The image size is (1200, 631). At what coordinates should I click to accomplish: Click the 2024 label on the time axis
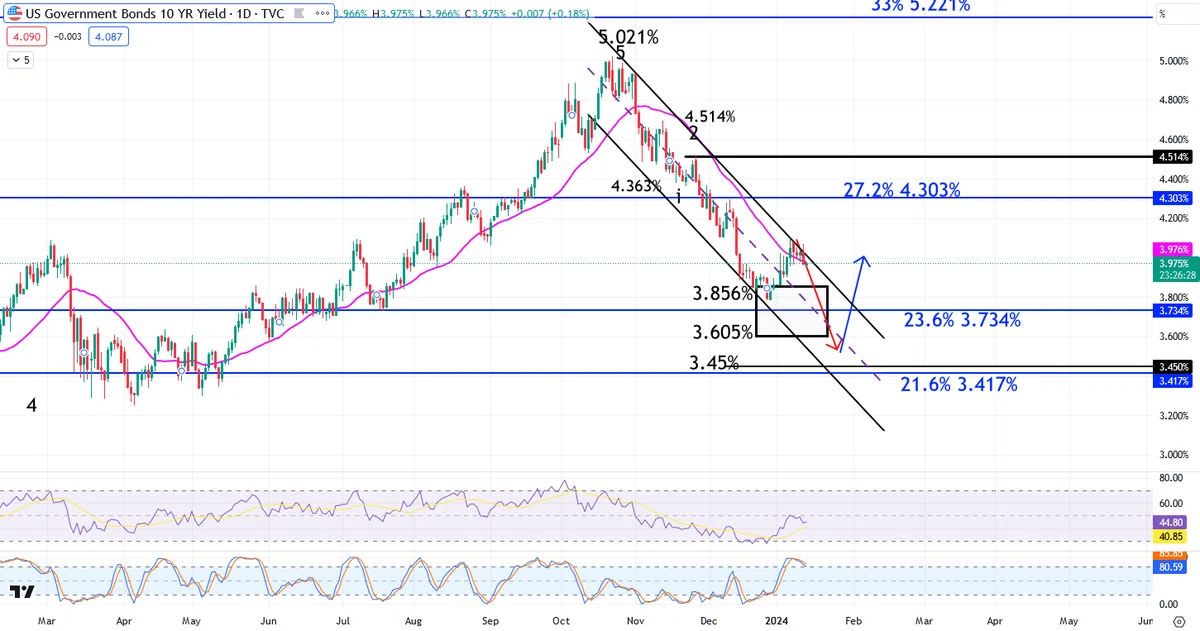coord(775,621)
